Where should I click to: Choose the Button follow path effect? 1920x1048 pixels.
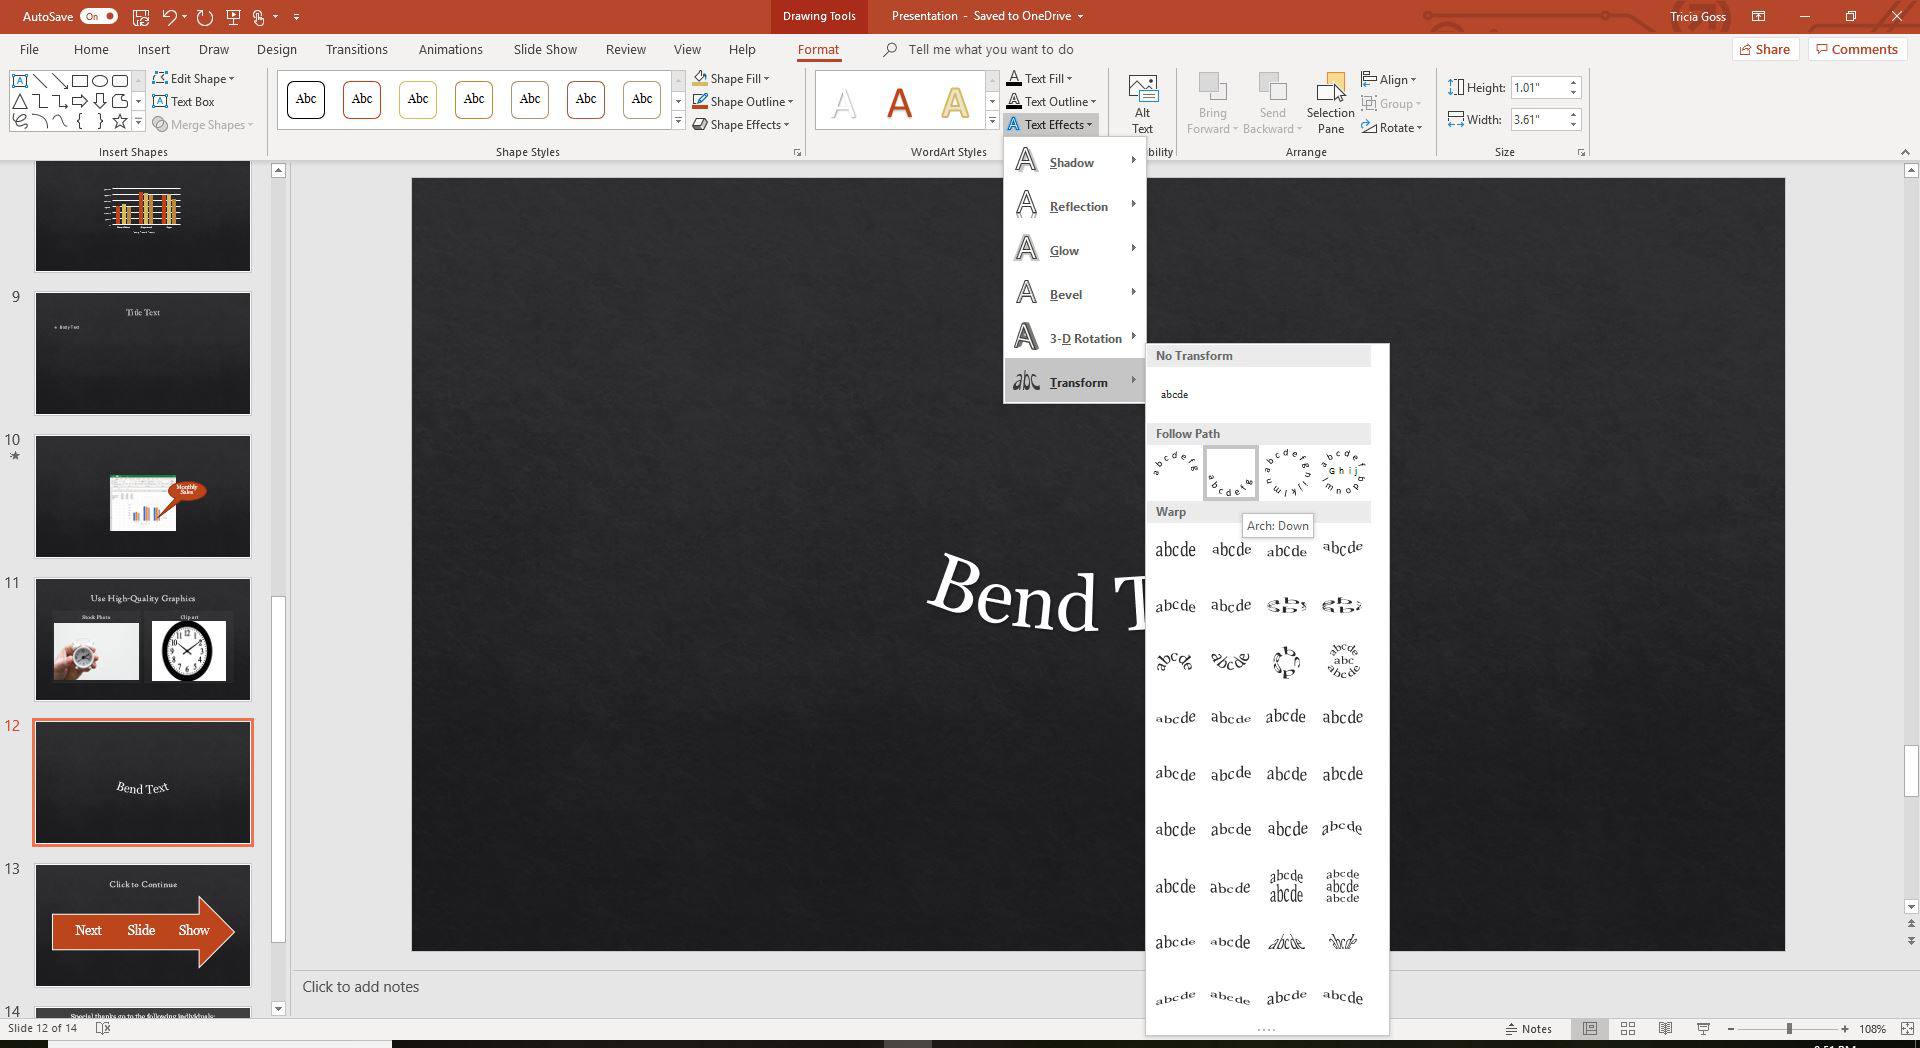1342,473
